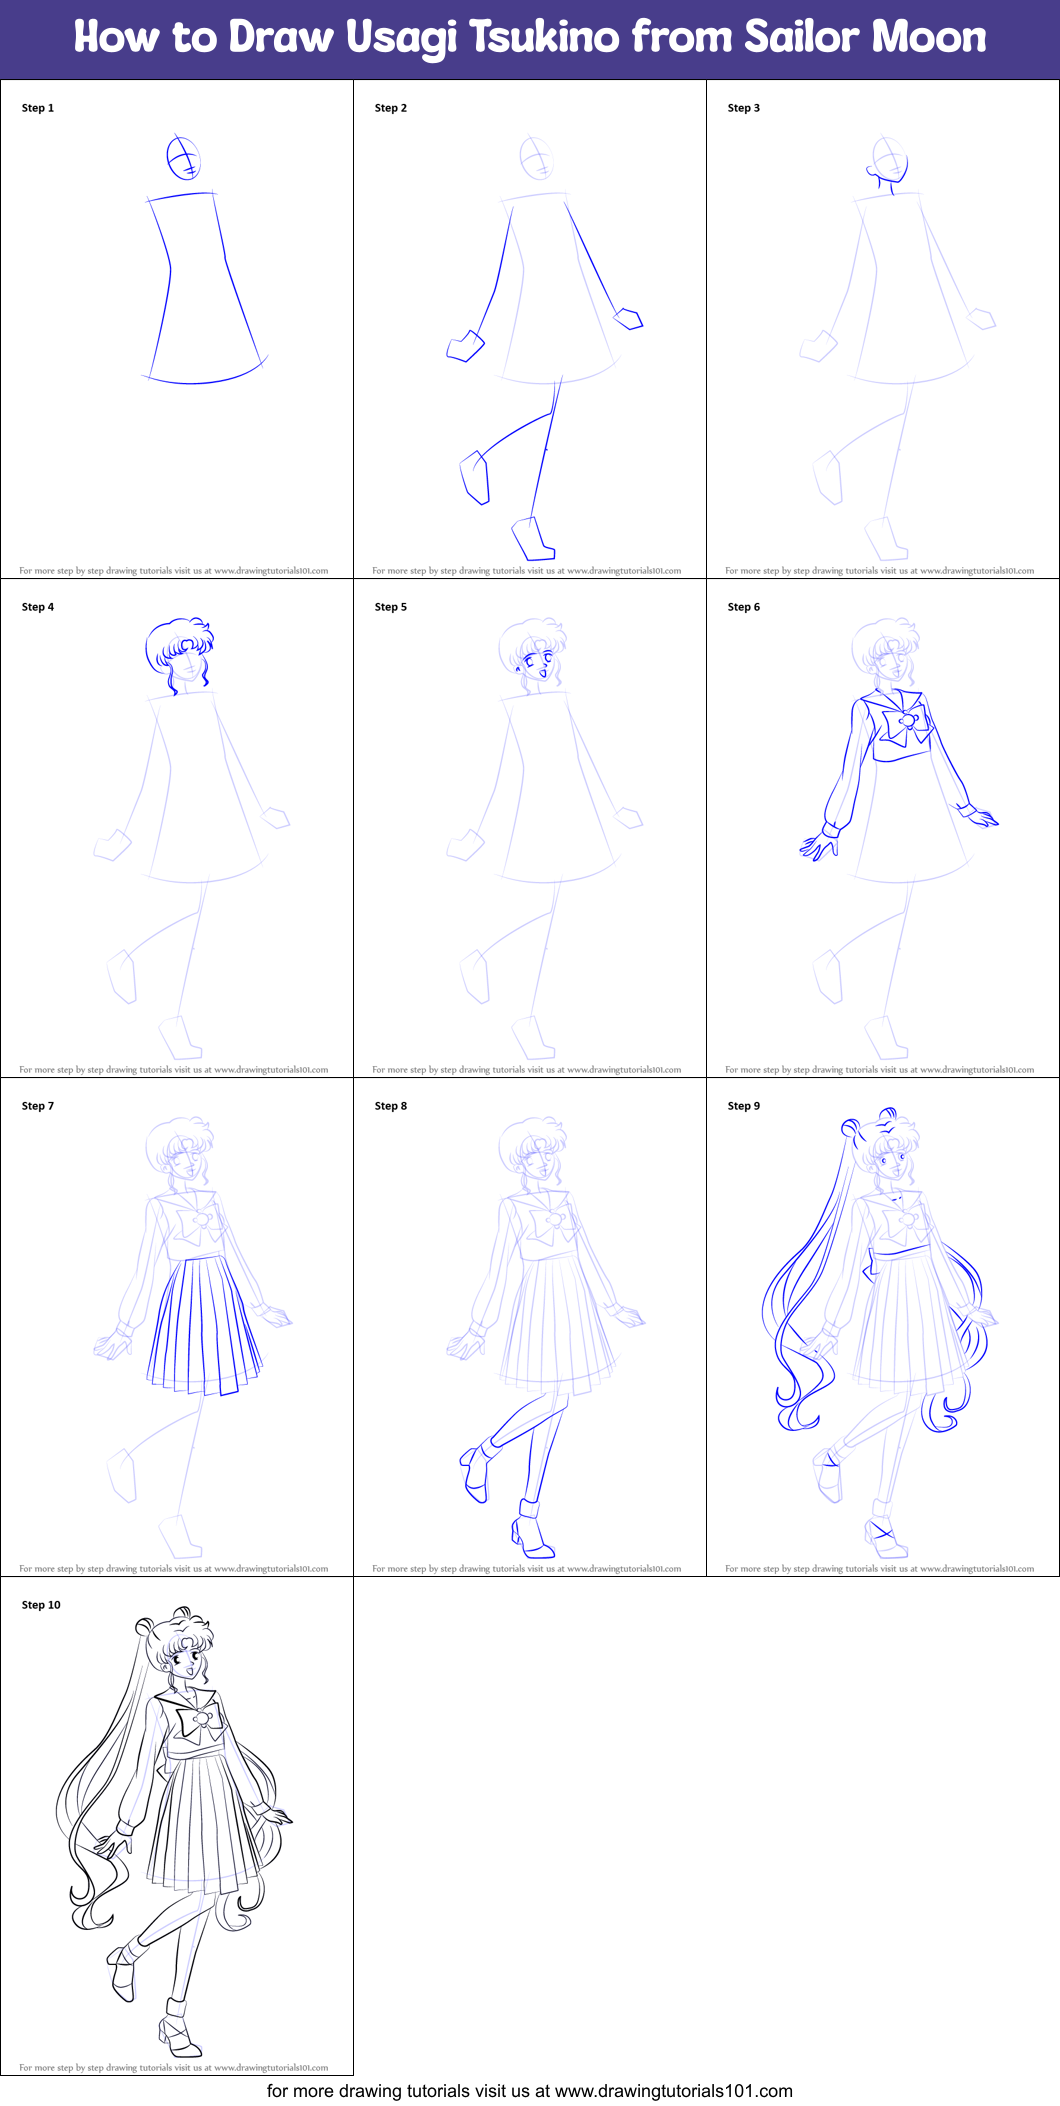Viewport: 1060px width, 2106px height.
Task: Click the Step 6 drawing thumbnail
Action: [883, 828]
